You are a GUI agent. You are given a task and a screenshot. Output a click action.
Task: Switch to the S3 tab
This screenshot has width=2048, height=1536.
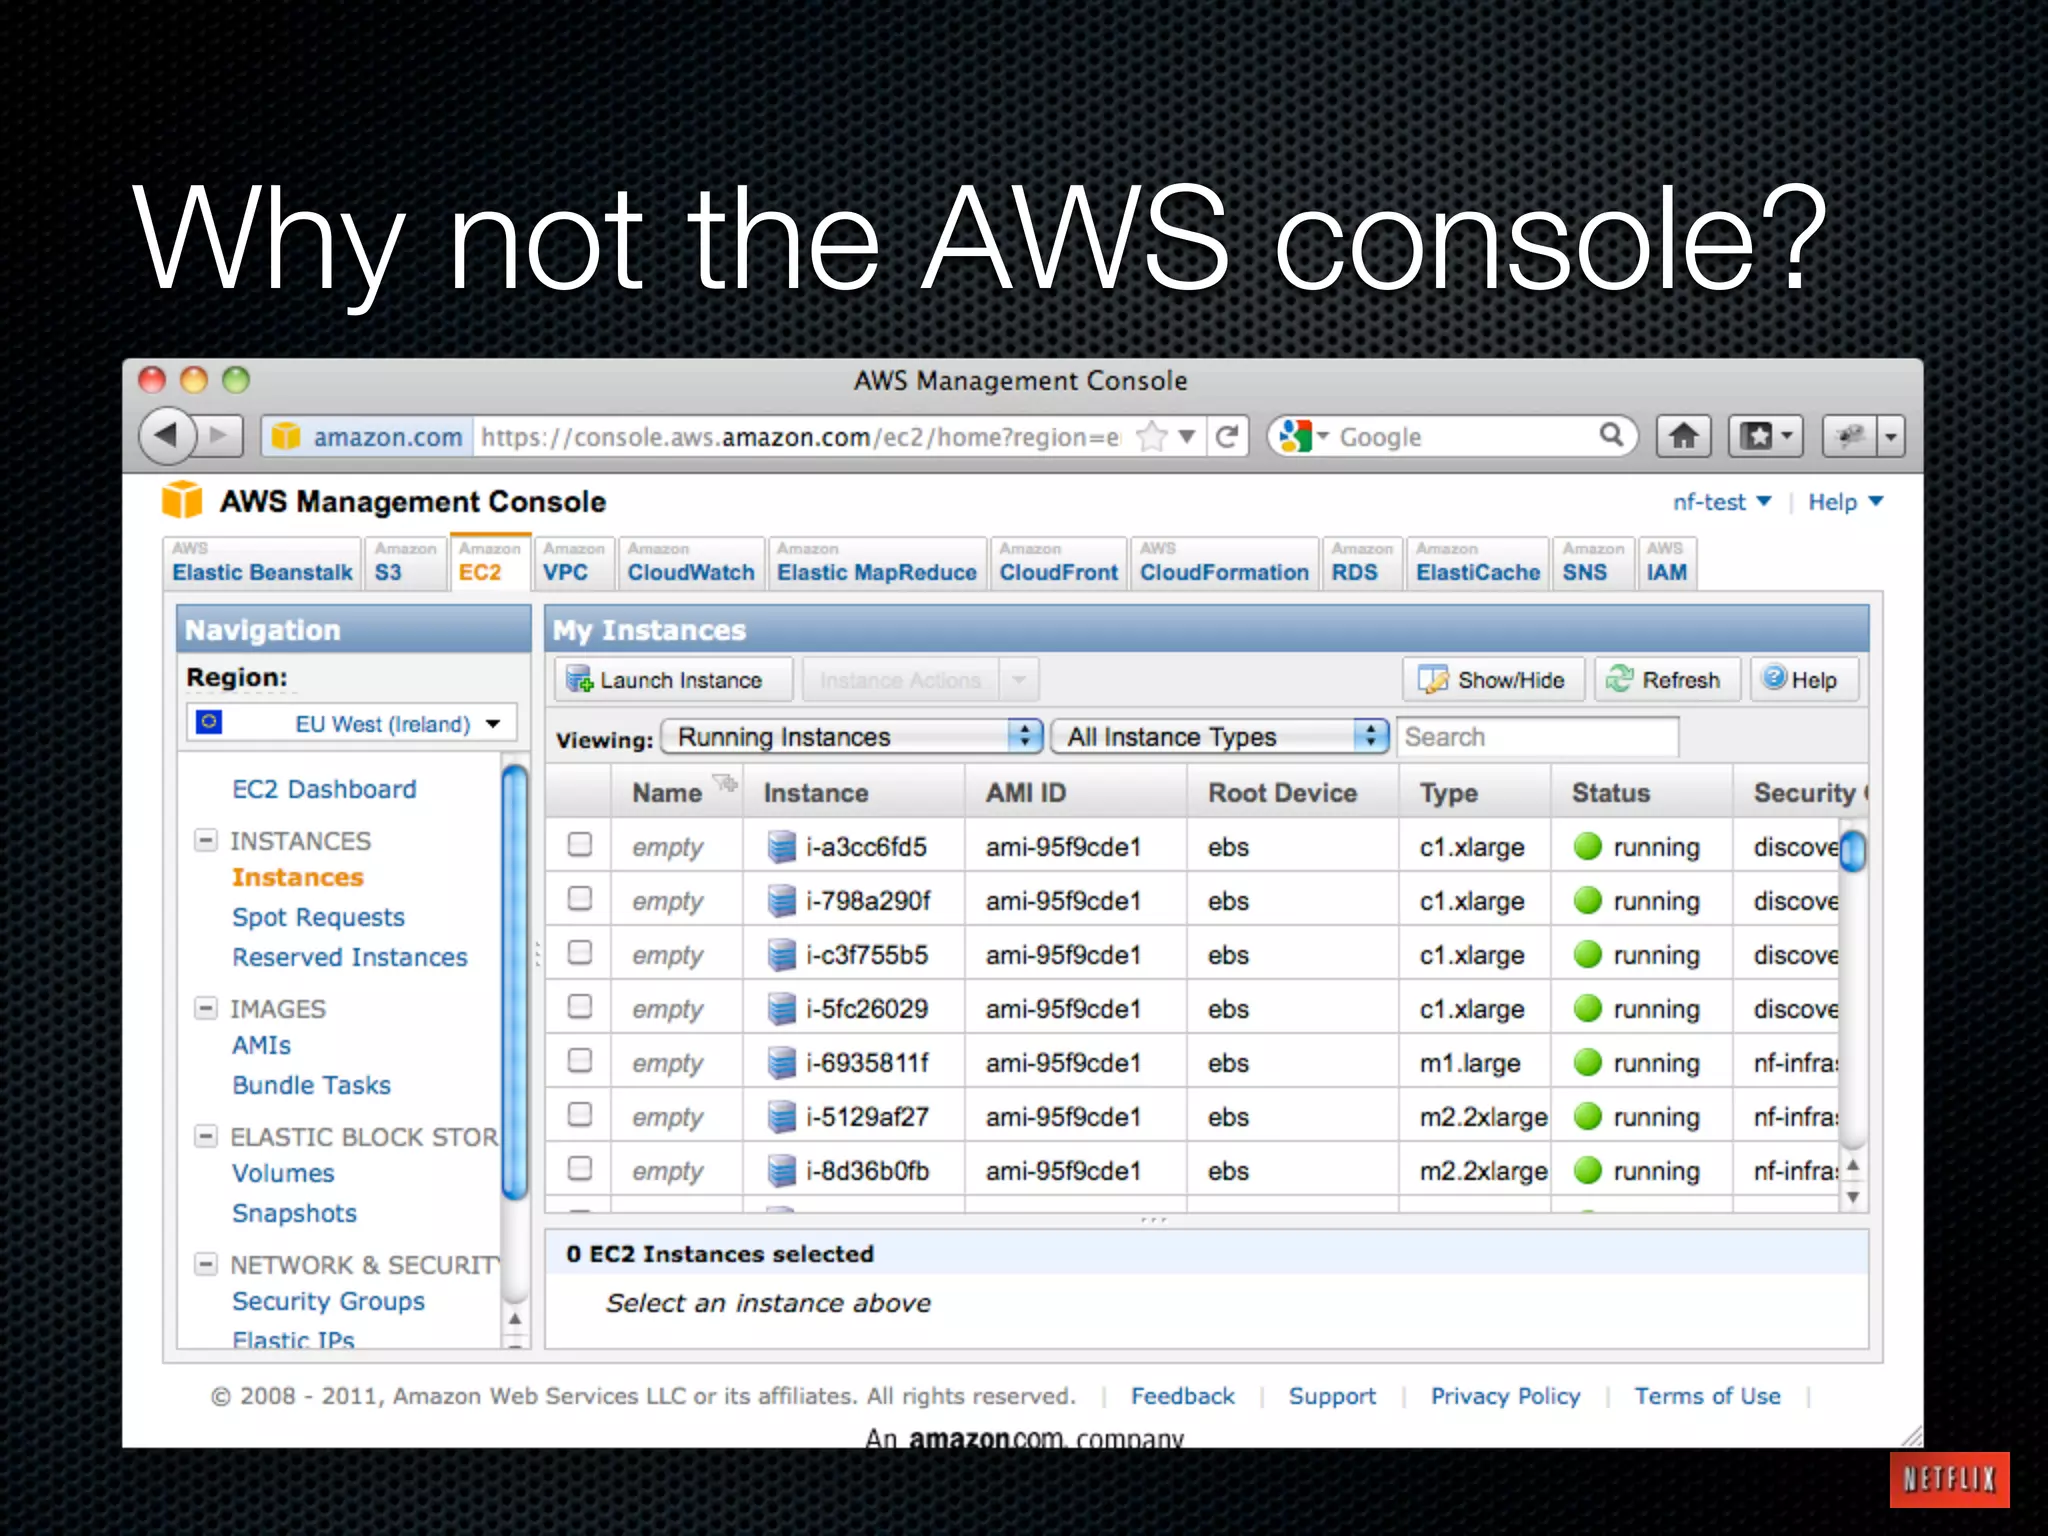coord(405,564)
